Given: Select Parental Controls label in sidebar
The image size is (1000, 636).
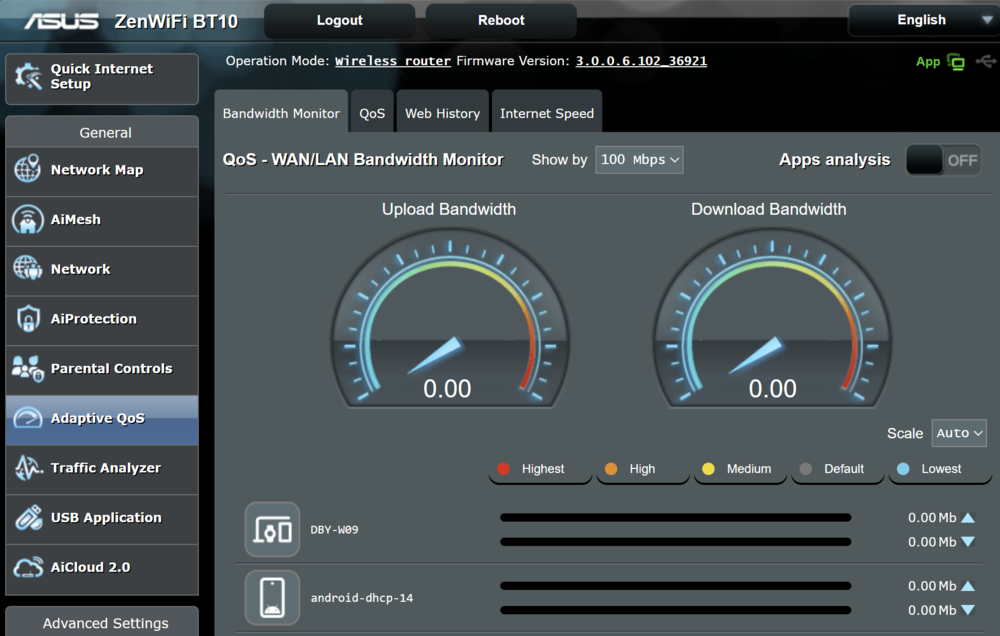Looking at the screenshot, I should (112, 369).
